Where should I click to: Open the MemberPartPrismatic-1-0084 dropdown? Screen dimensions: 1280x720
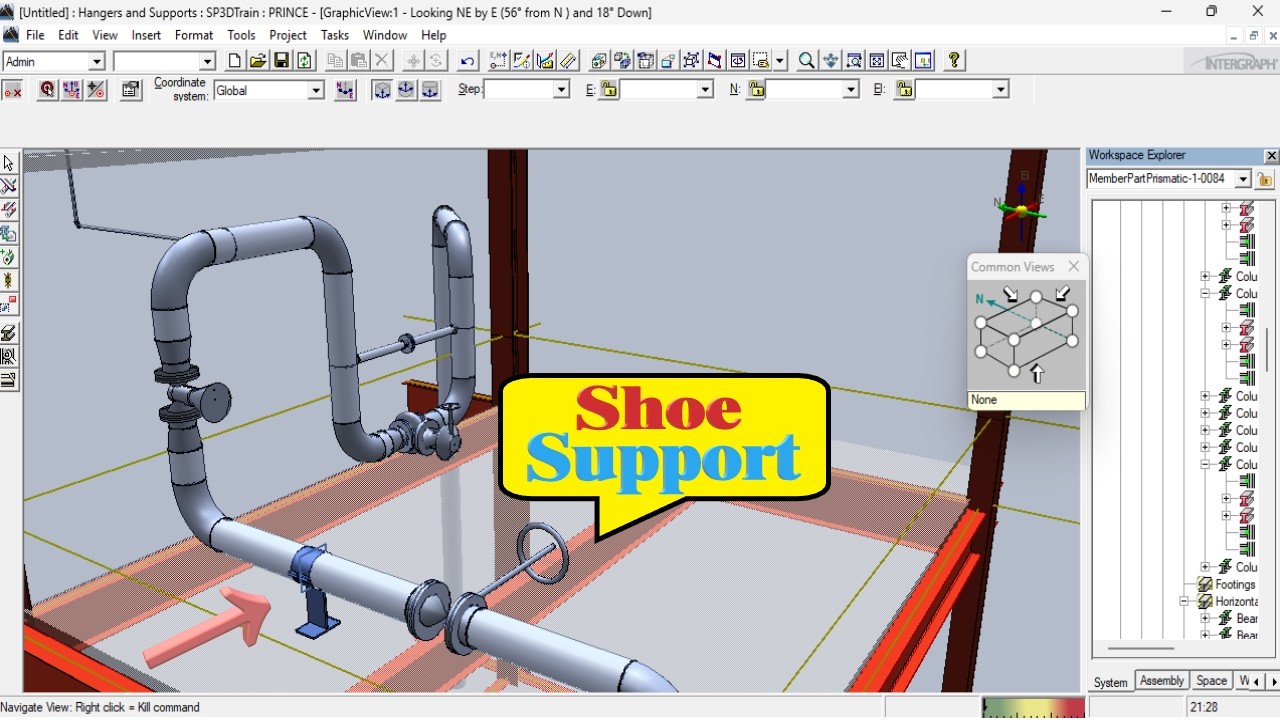click(x=1243, y=179)
